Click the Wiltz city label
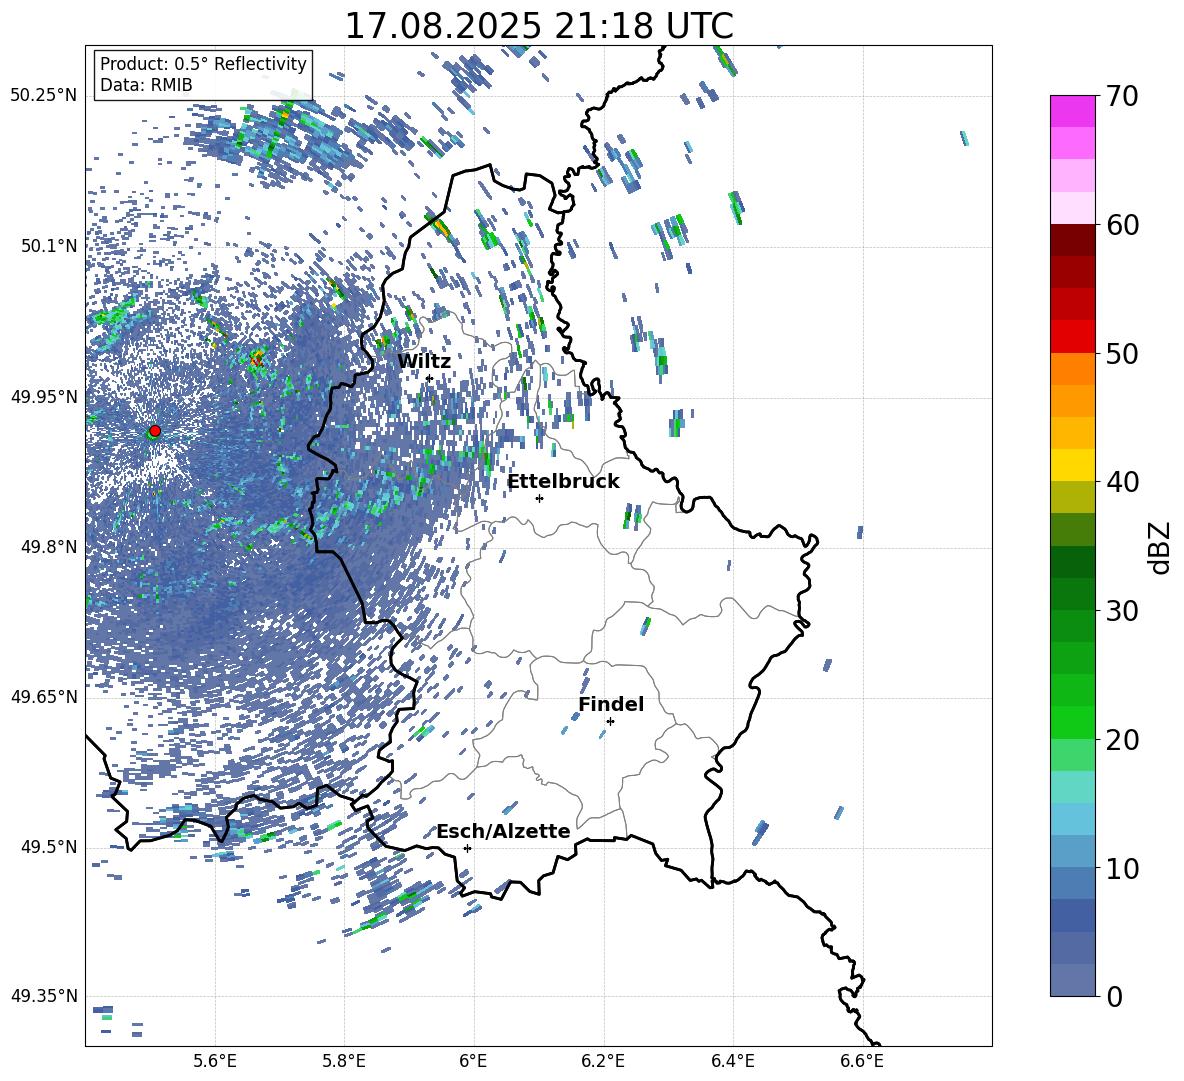 point(424,361)
